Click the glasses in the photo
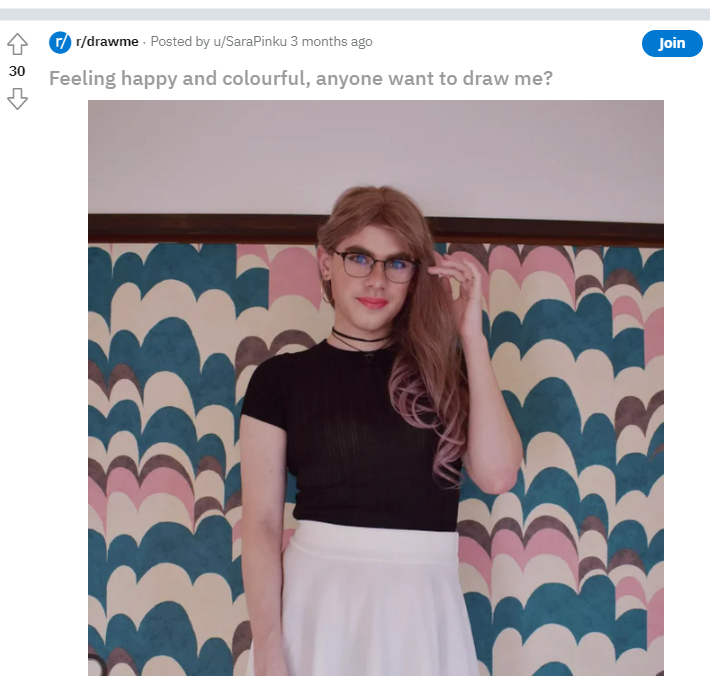 click(374, 265)
